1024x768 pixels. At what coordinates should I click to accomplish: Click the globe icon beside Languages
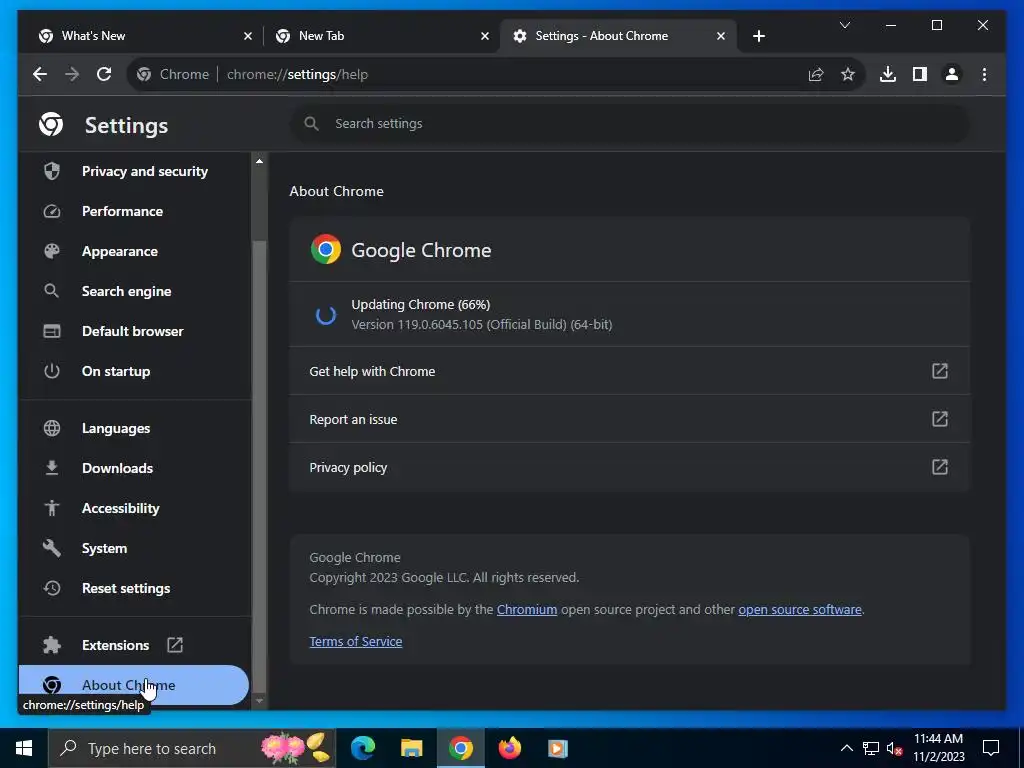coord(52,428)
